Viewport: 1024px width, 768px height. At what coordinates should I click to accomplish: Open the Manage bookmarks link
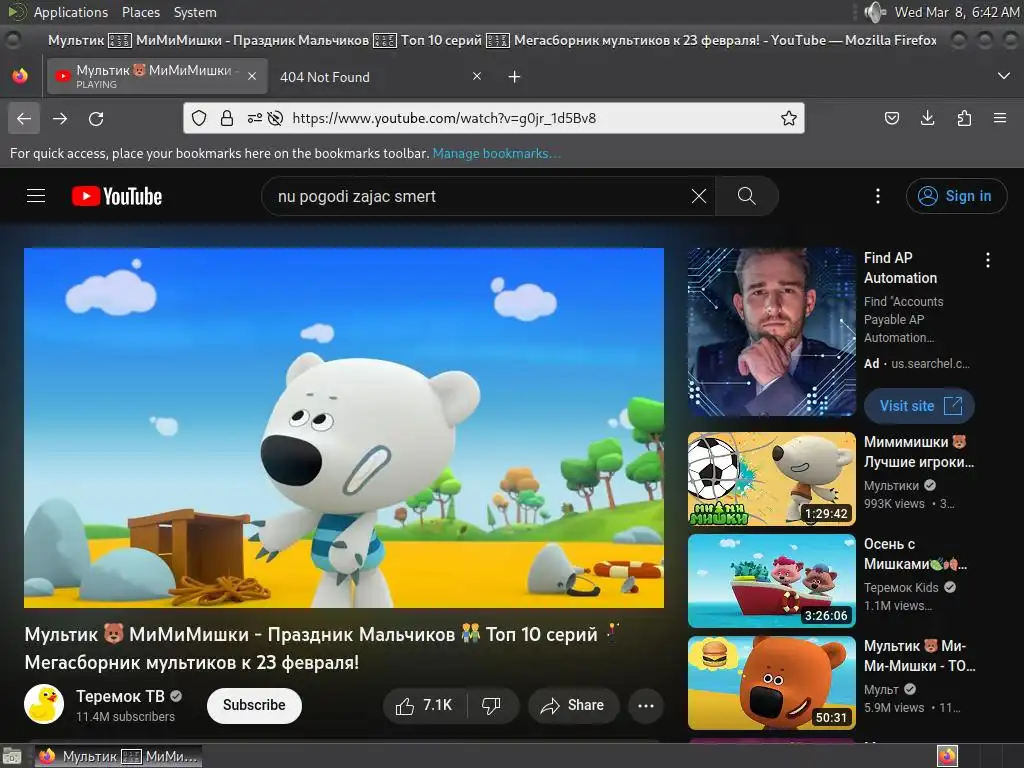click(496, 153)
